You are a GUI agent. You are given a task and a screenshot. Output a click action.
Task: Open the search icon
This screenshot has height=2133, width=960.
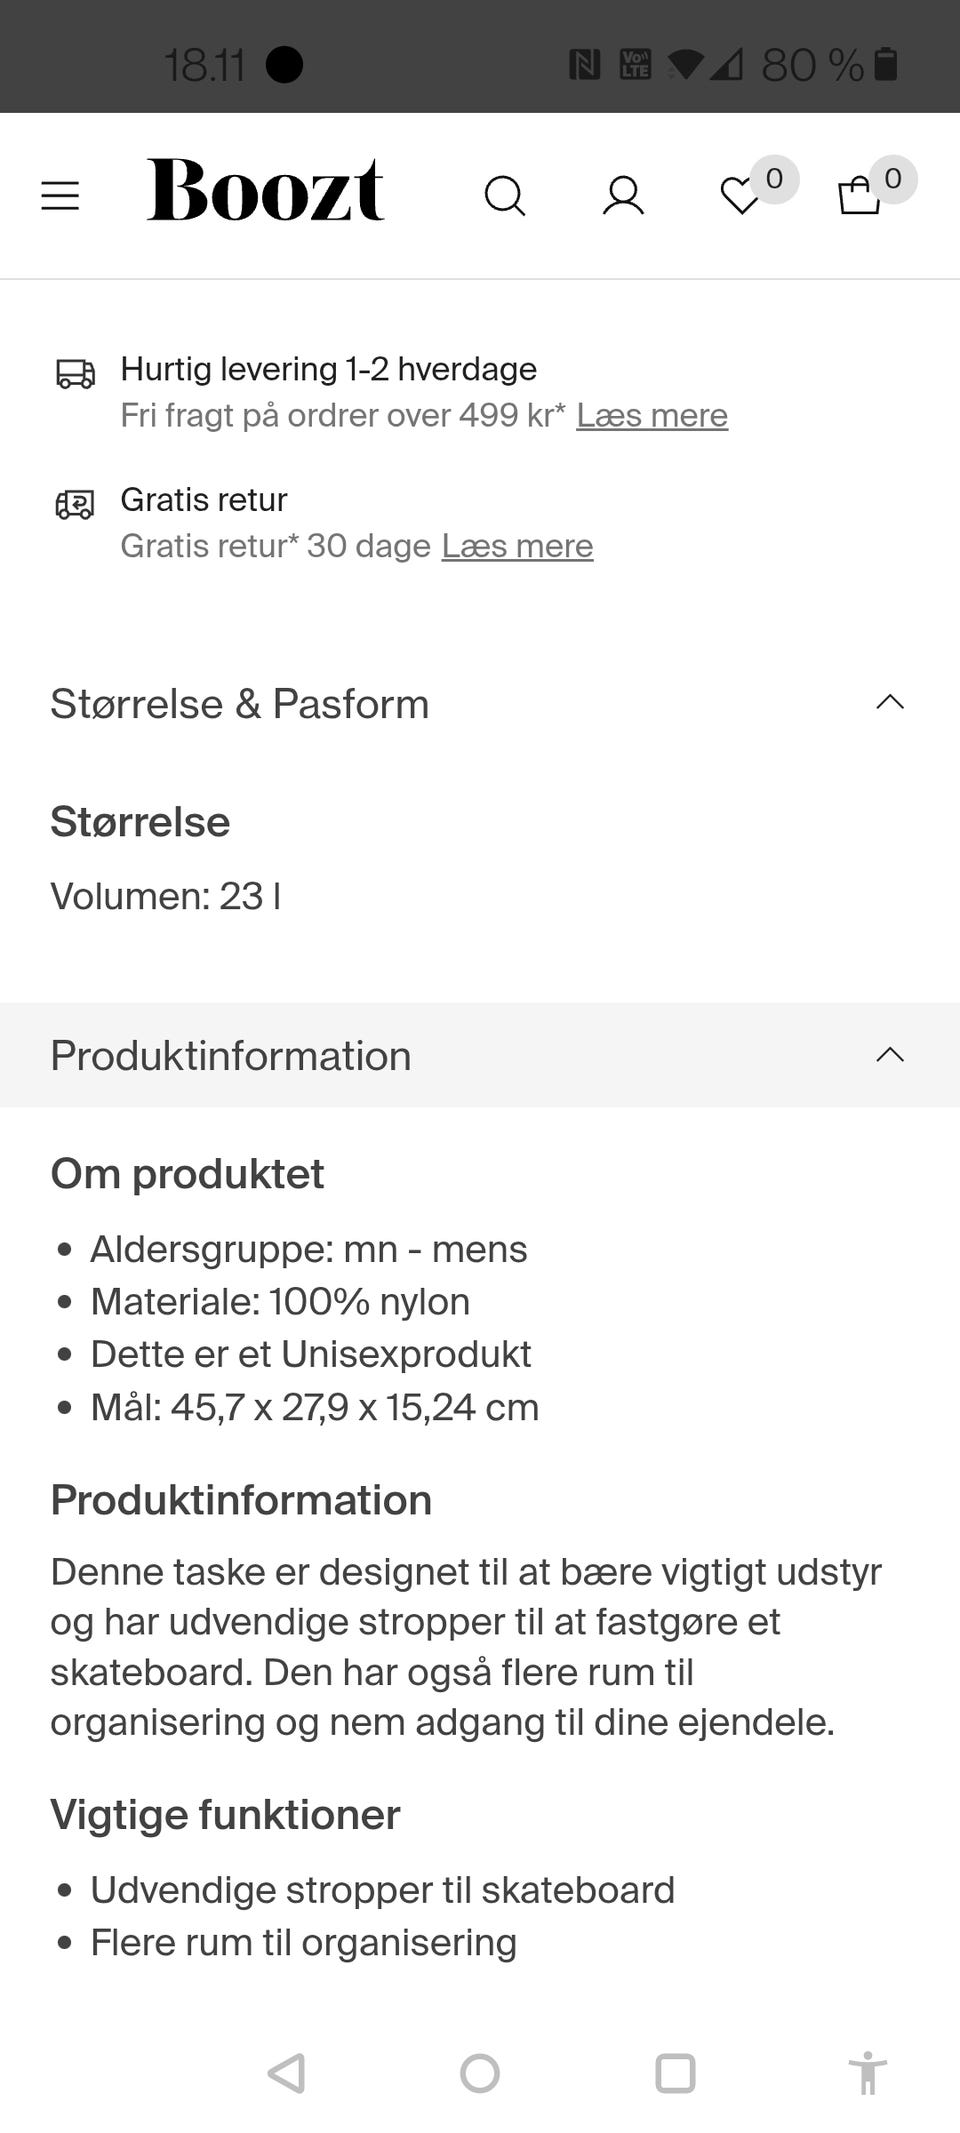(504, 196)
